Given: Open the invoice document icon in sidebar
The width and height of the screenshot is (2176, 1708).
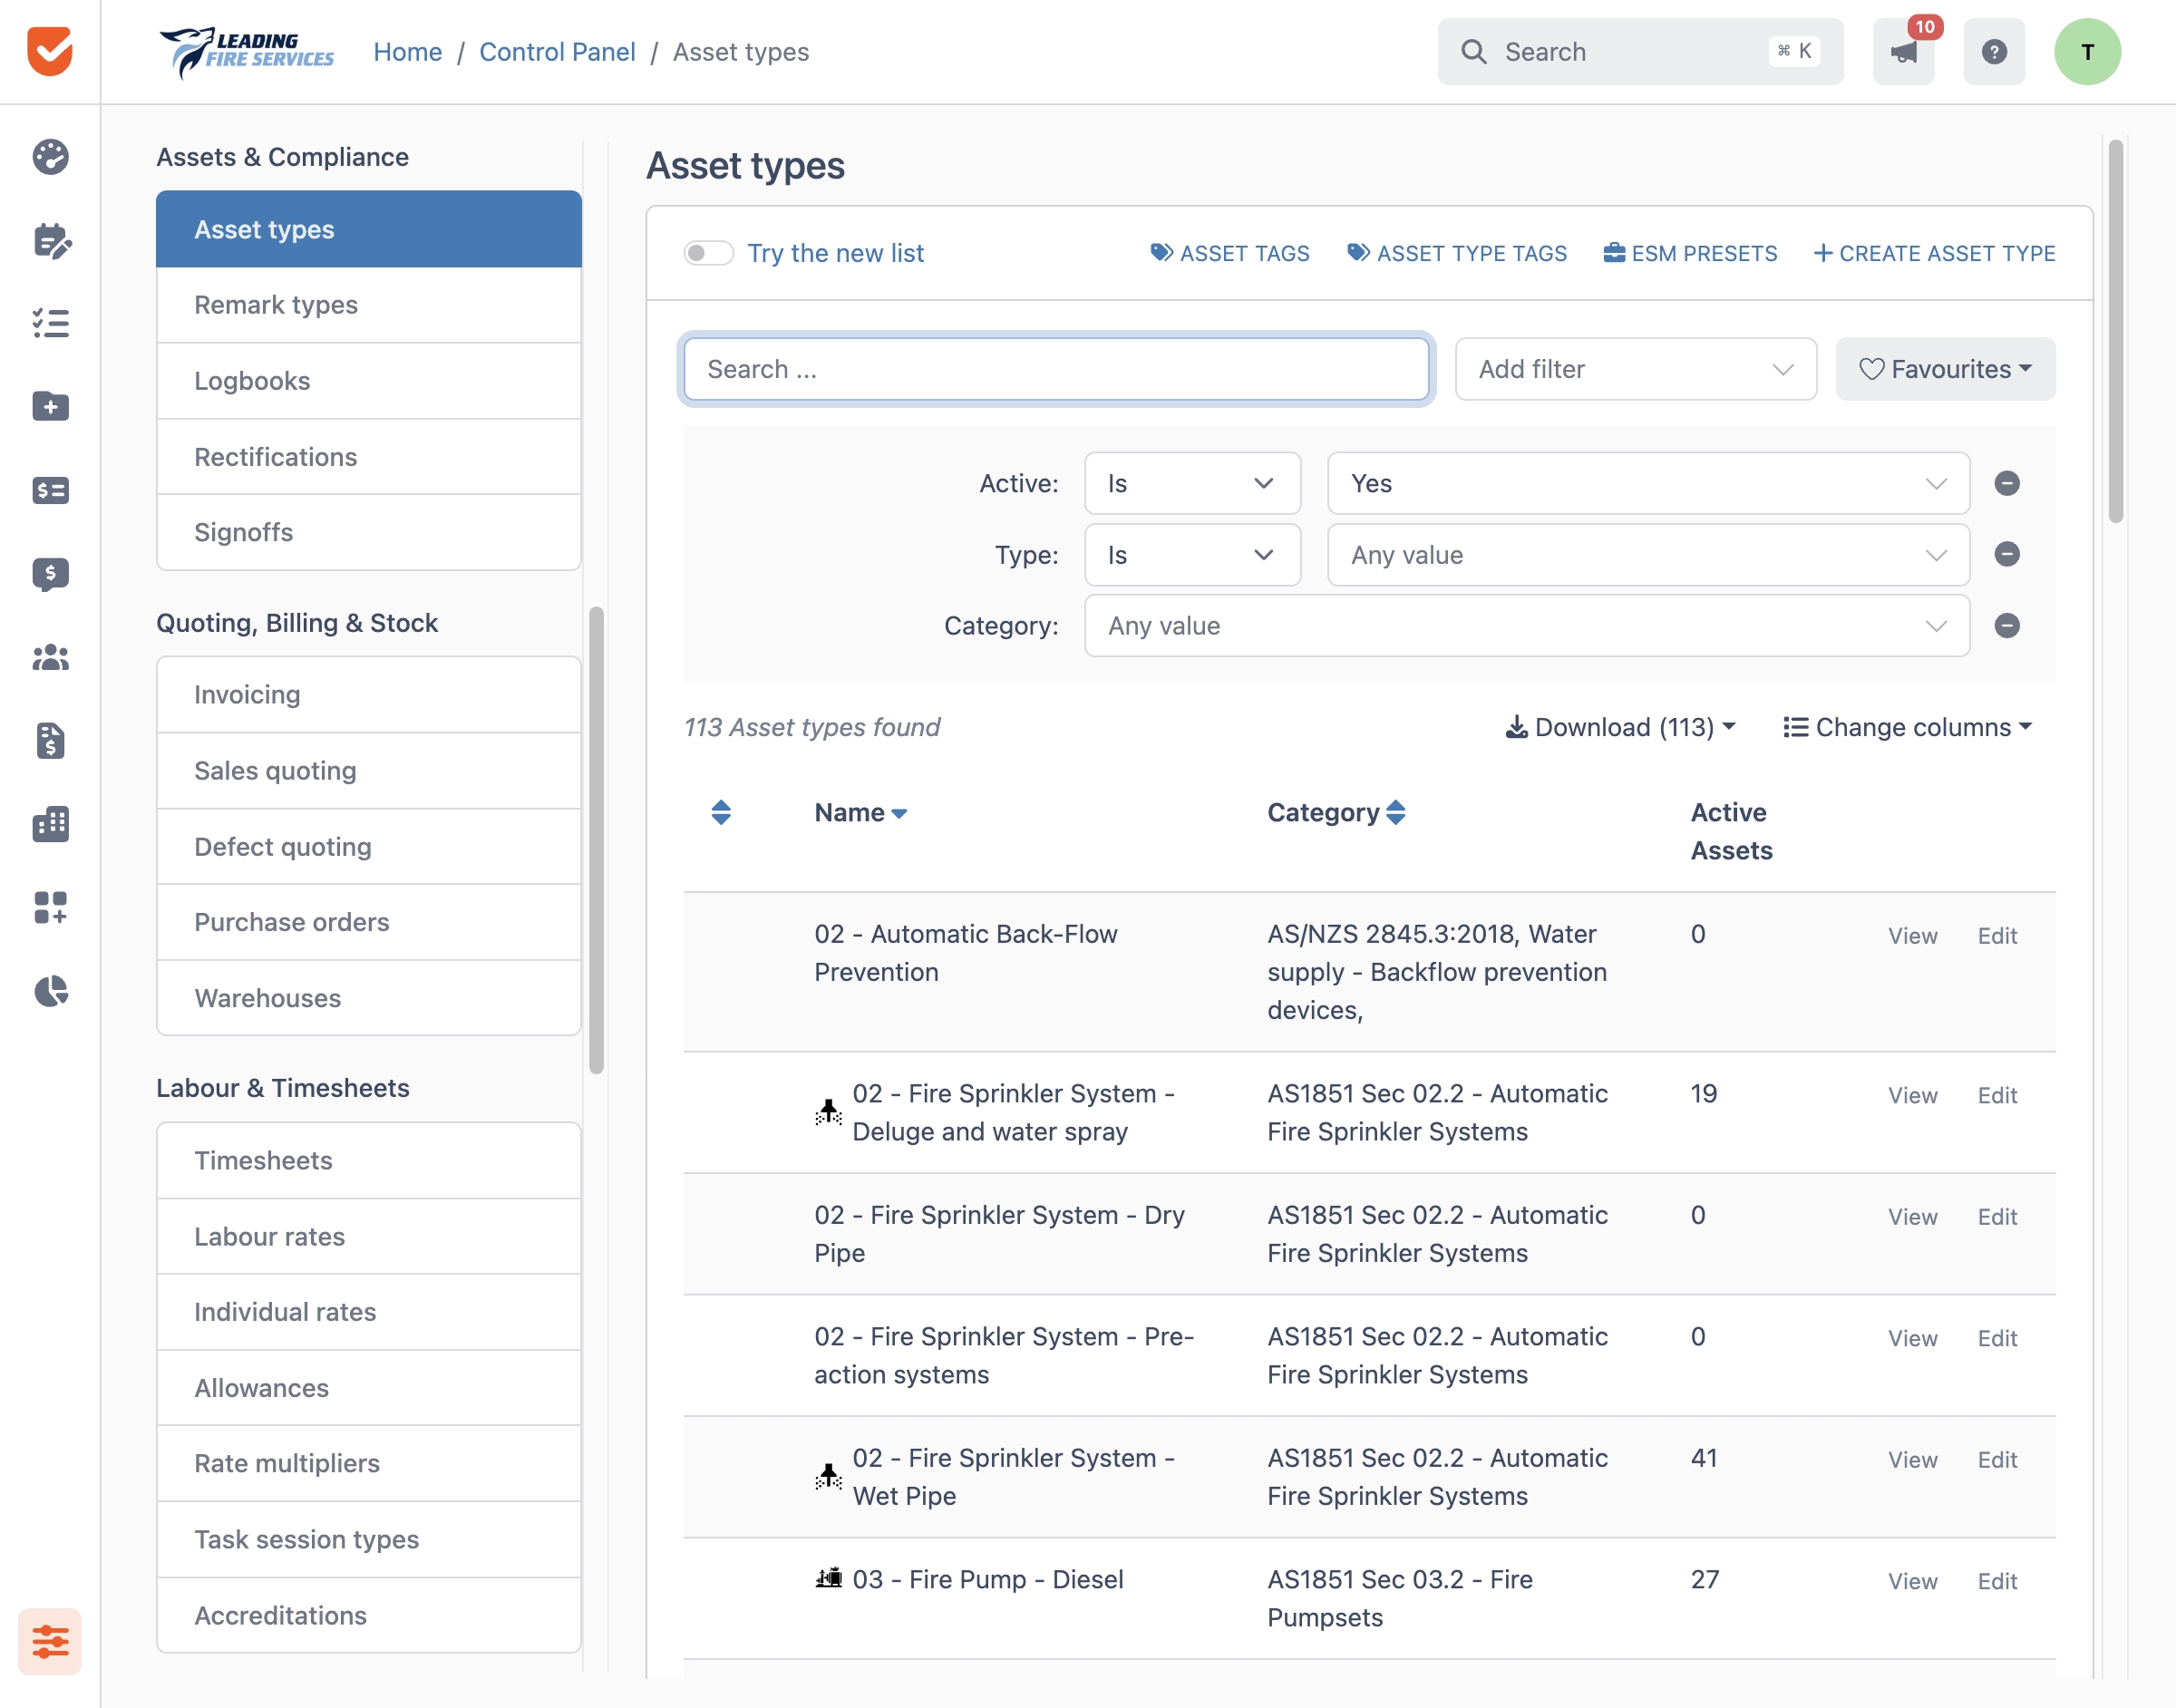Looking at the screenshot, I should click(50, 741).
